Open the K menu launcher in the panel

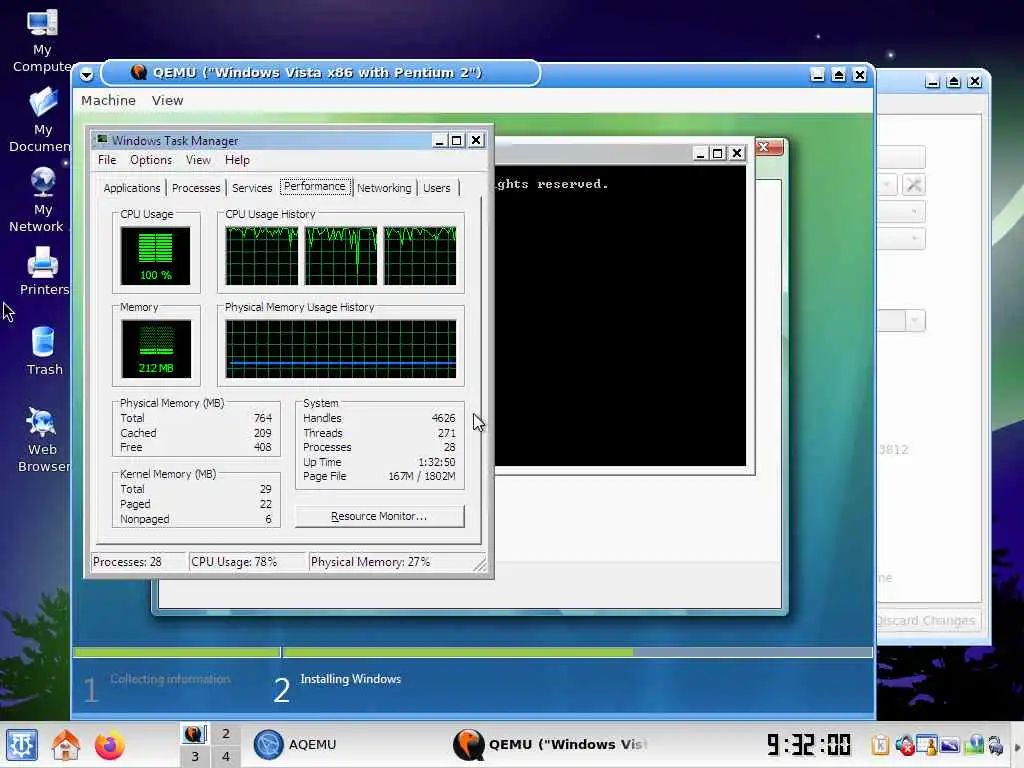(x=22, y=745)
